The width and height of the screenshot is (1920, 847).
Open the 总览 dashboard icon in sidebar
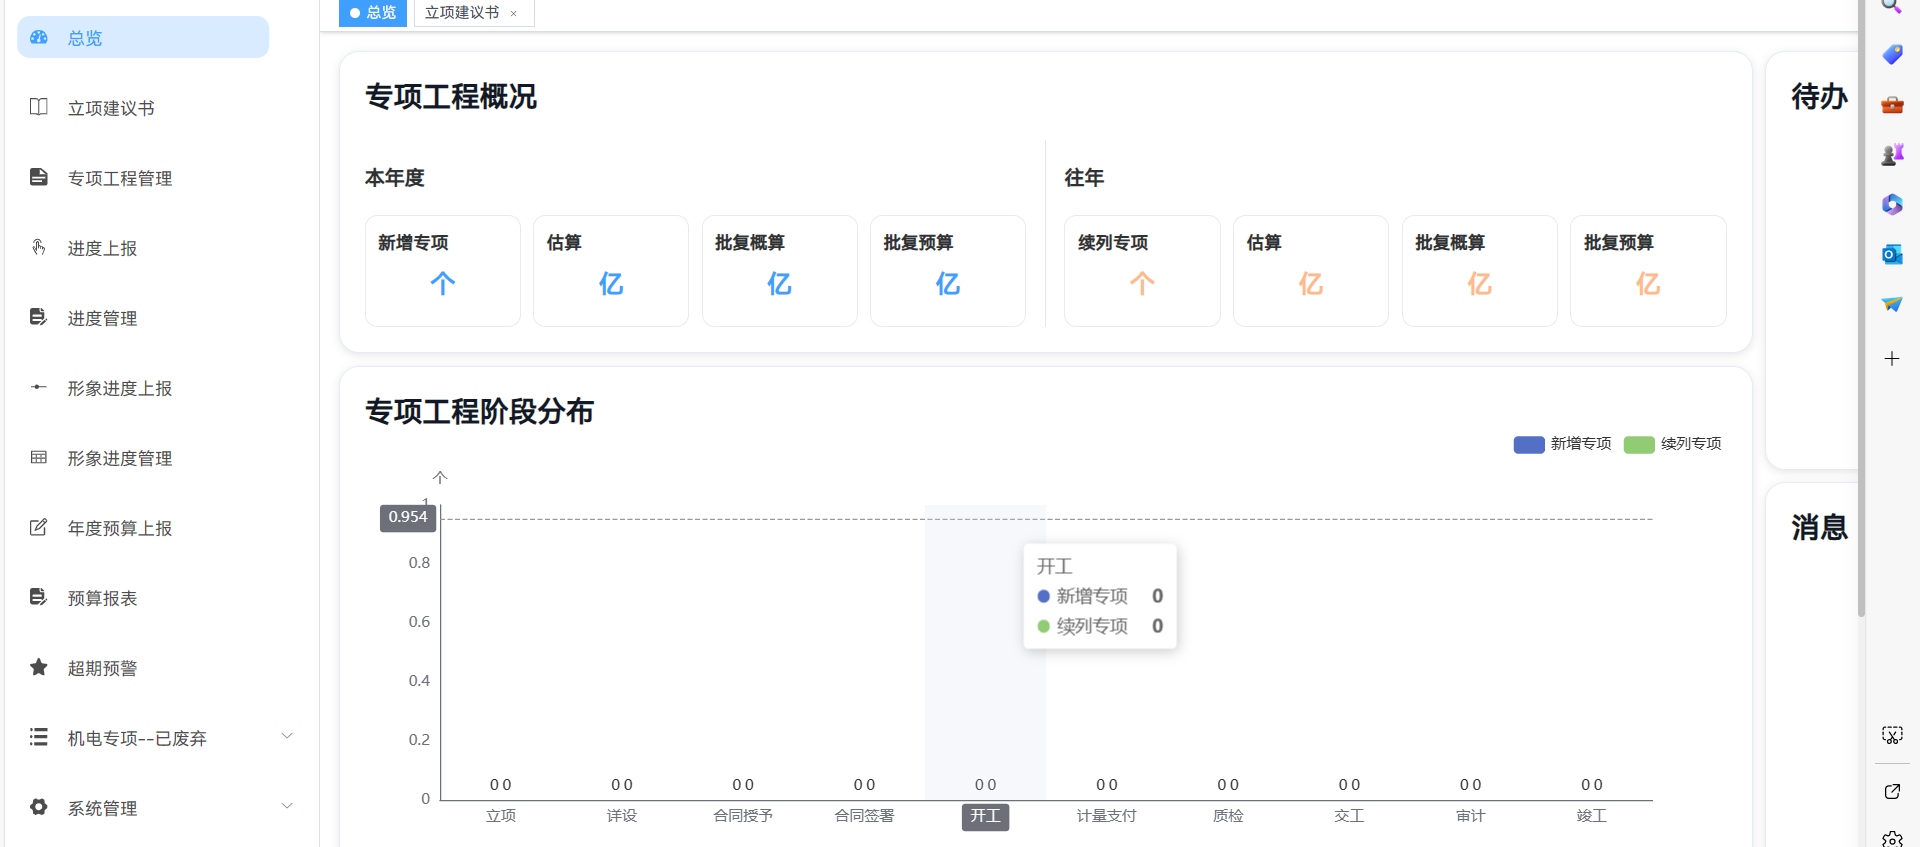click(39, 37)
